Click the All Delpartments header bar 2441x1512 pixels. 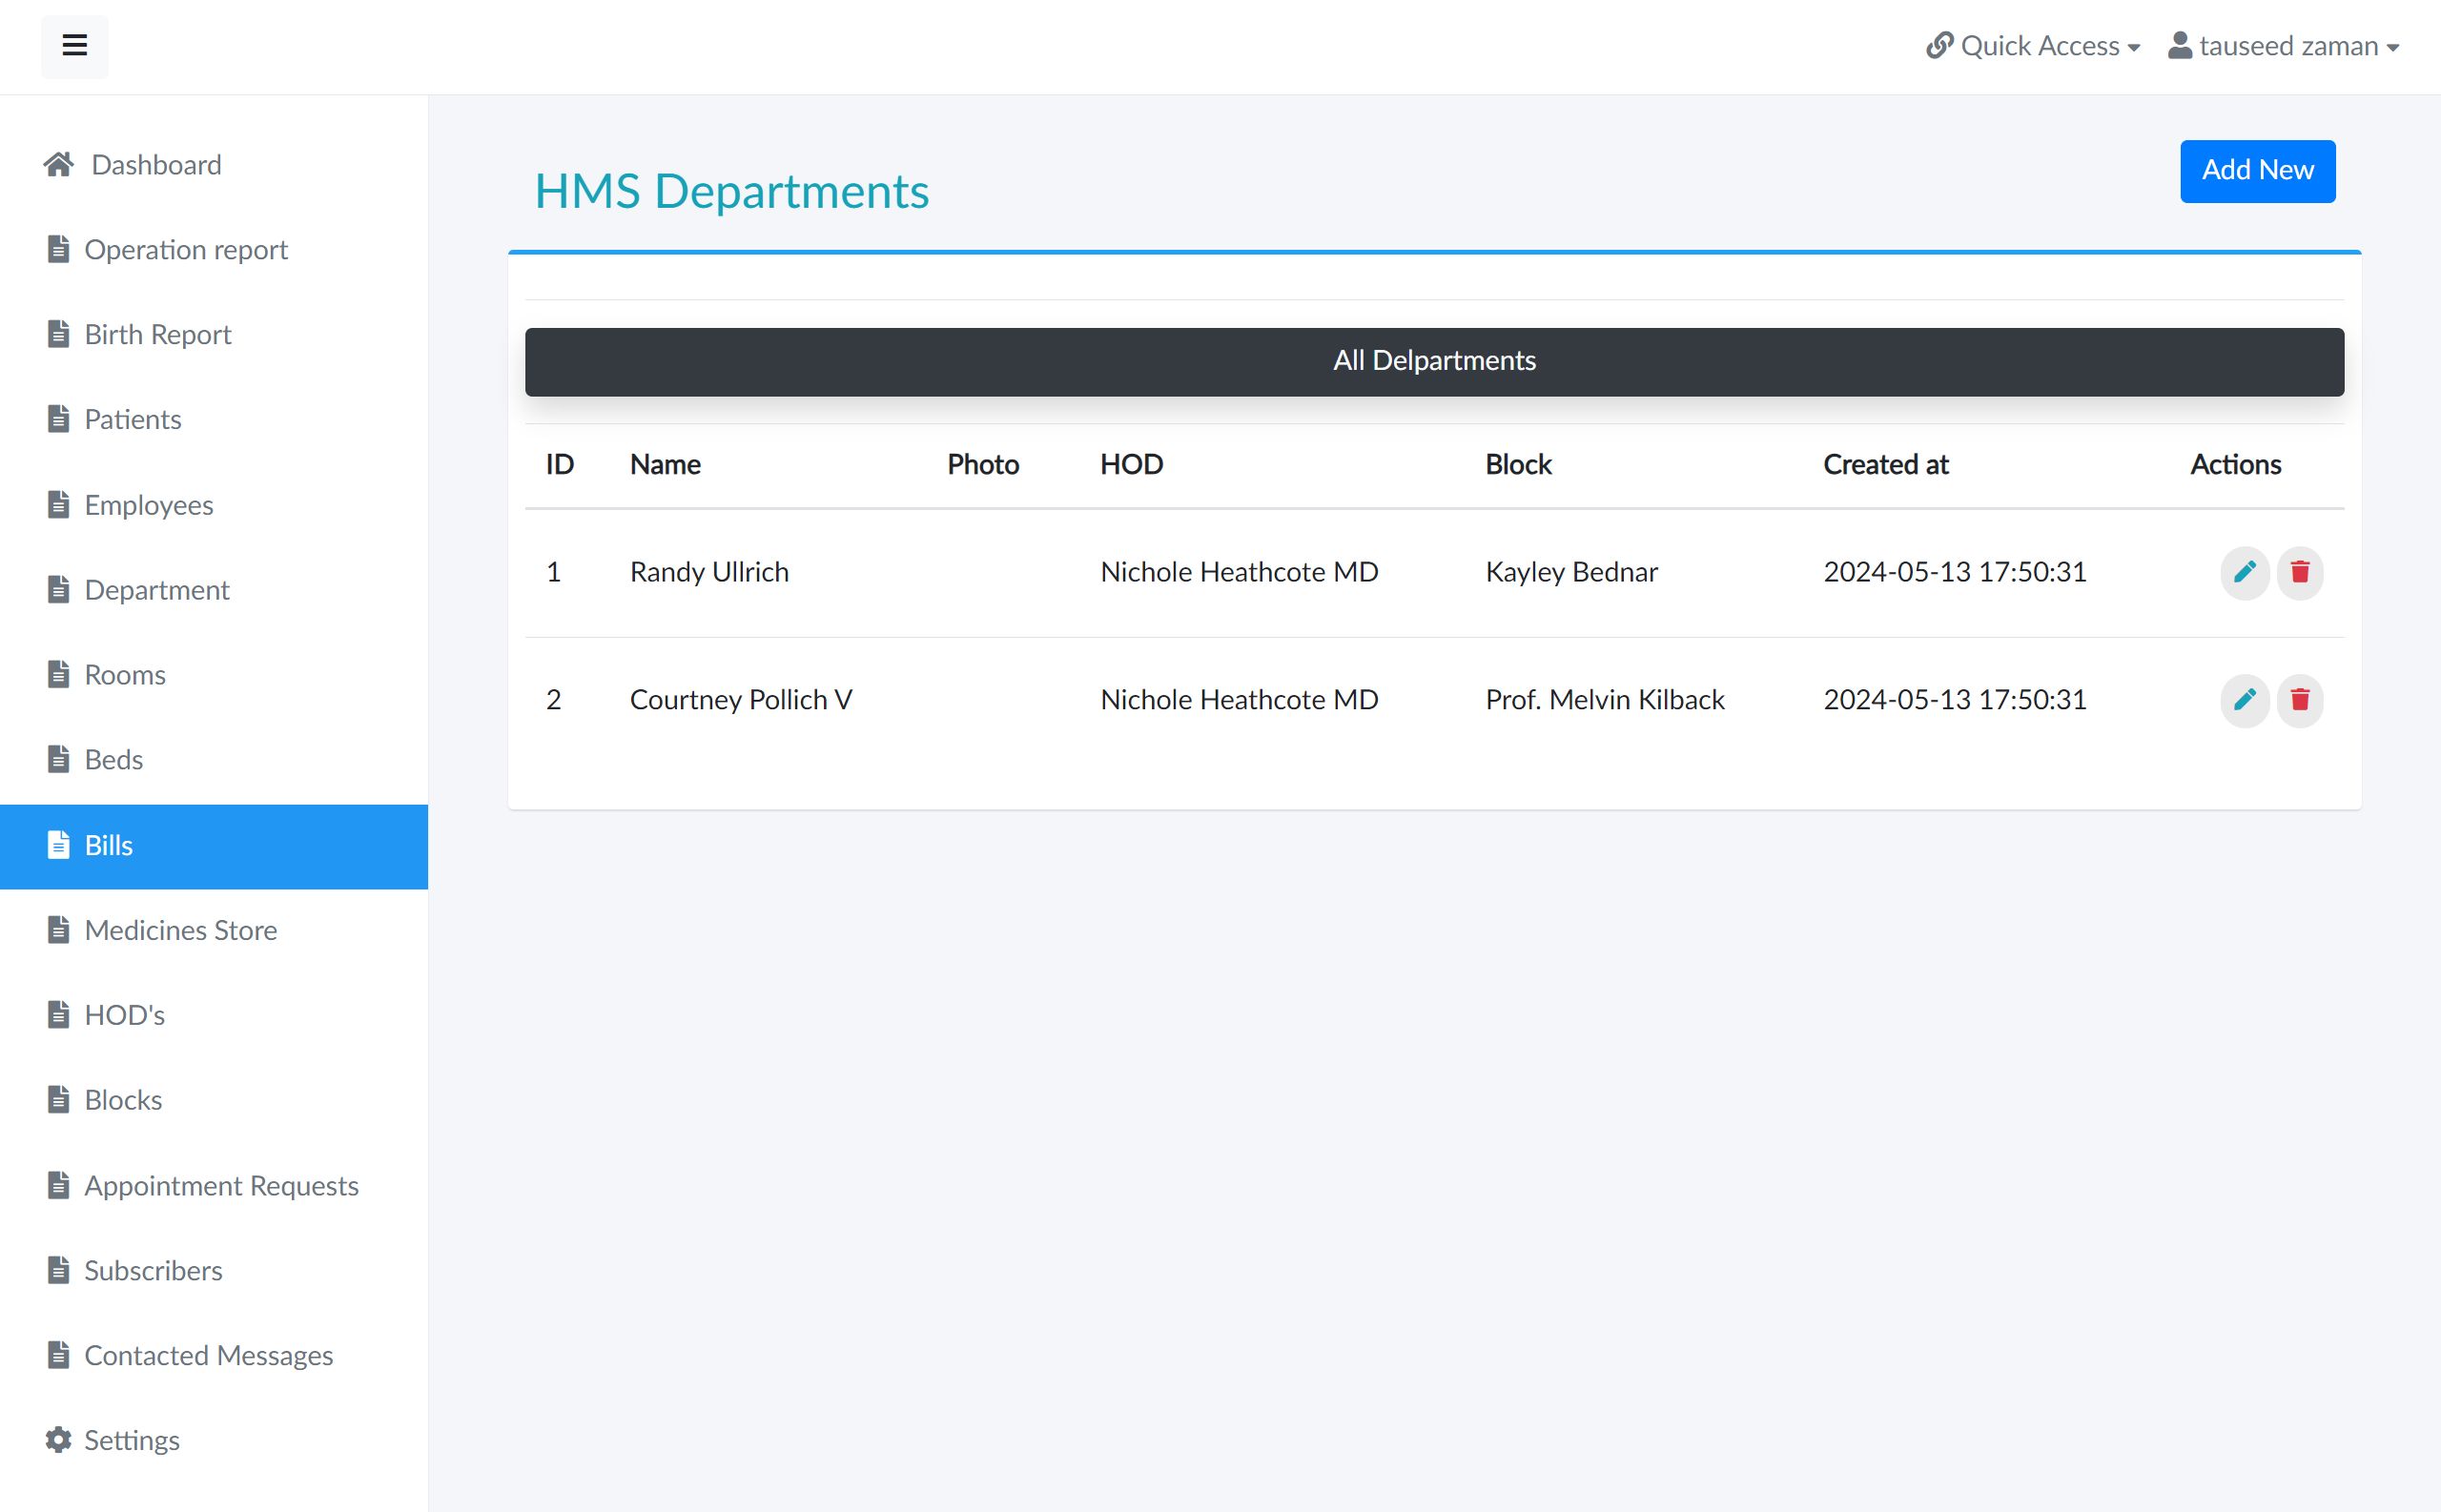[x=1433, y=361]
